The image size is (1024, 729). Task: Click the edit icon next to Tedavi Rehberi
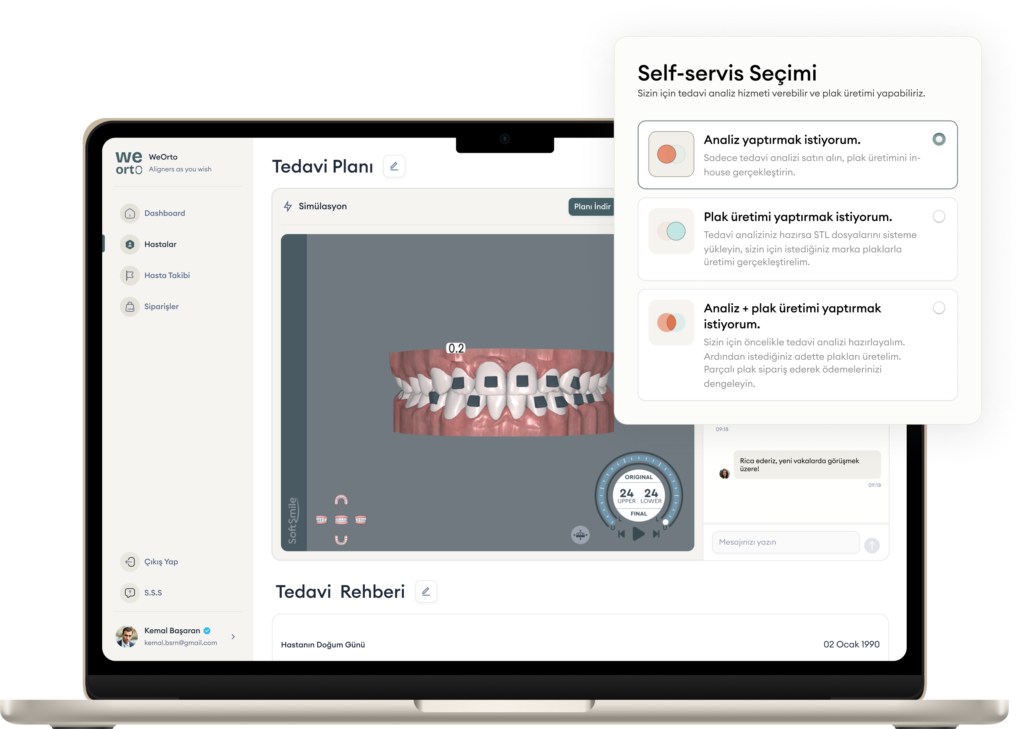(426, 592)
